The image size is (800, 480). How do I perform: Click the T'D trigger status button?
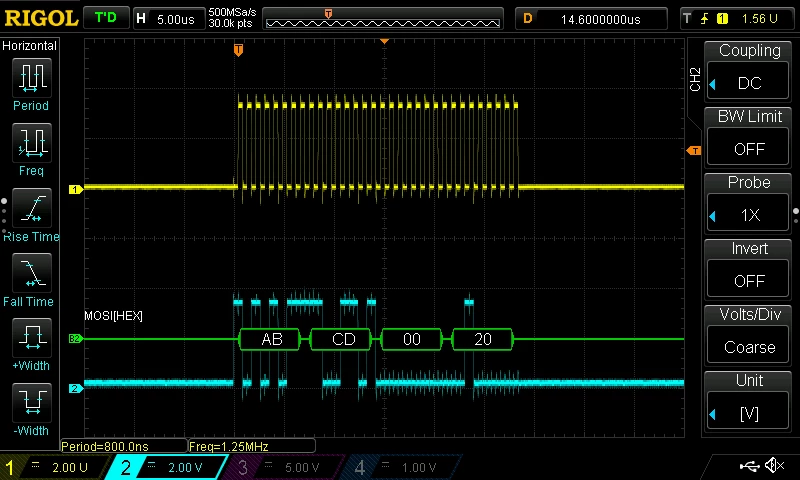tap(106, 18)
